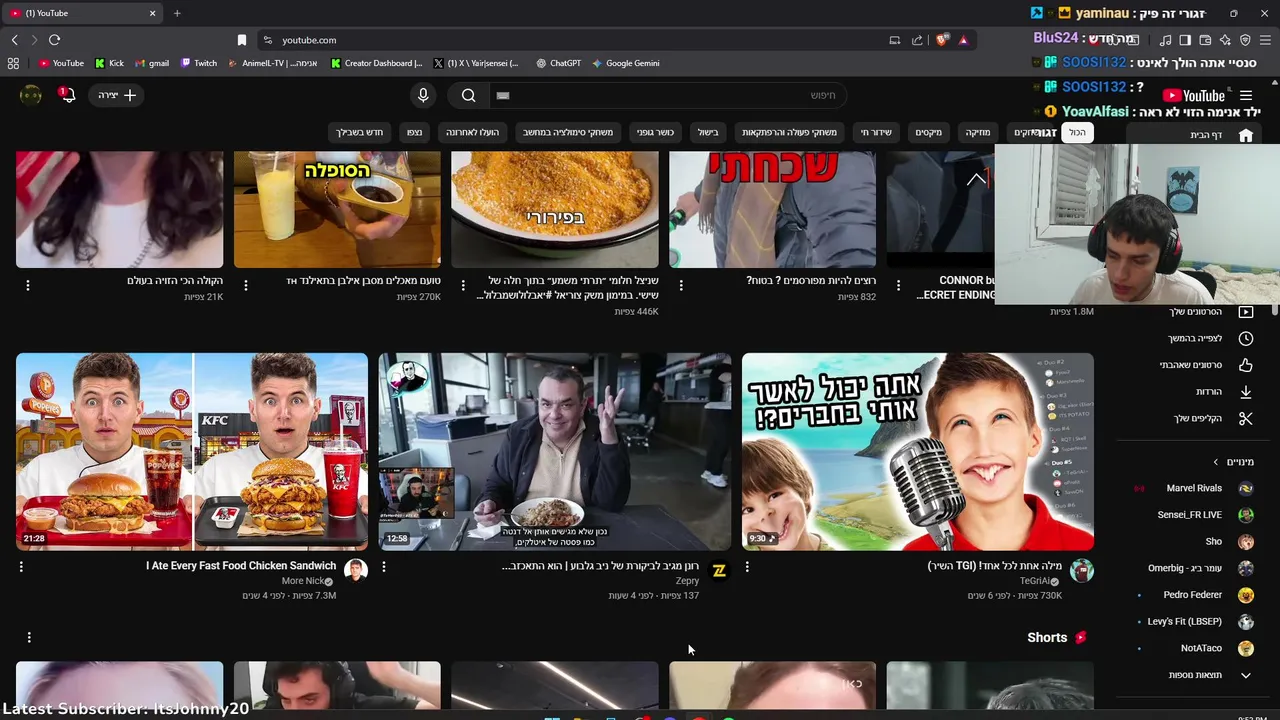
Task: Open Pedro Federer subscription channel
Action: [1194, 595]
